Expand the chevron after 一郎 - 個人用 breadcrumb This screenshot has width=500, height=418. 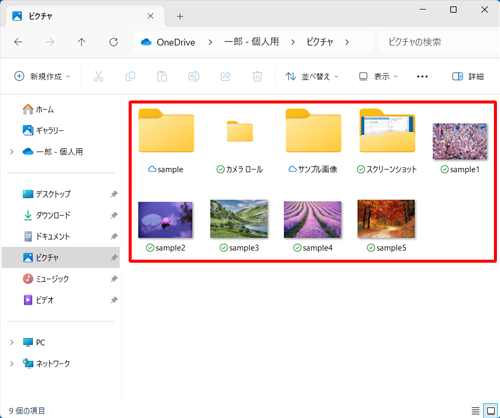coord(293,42)
